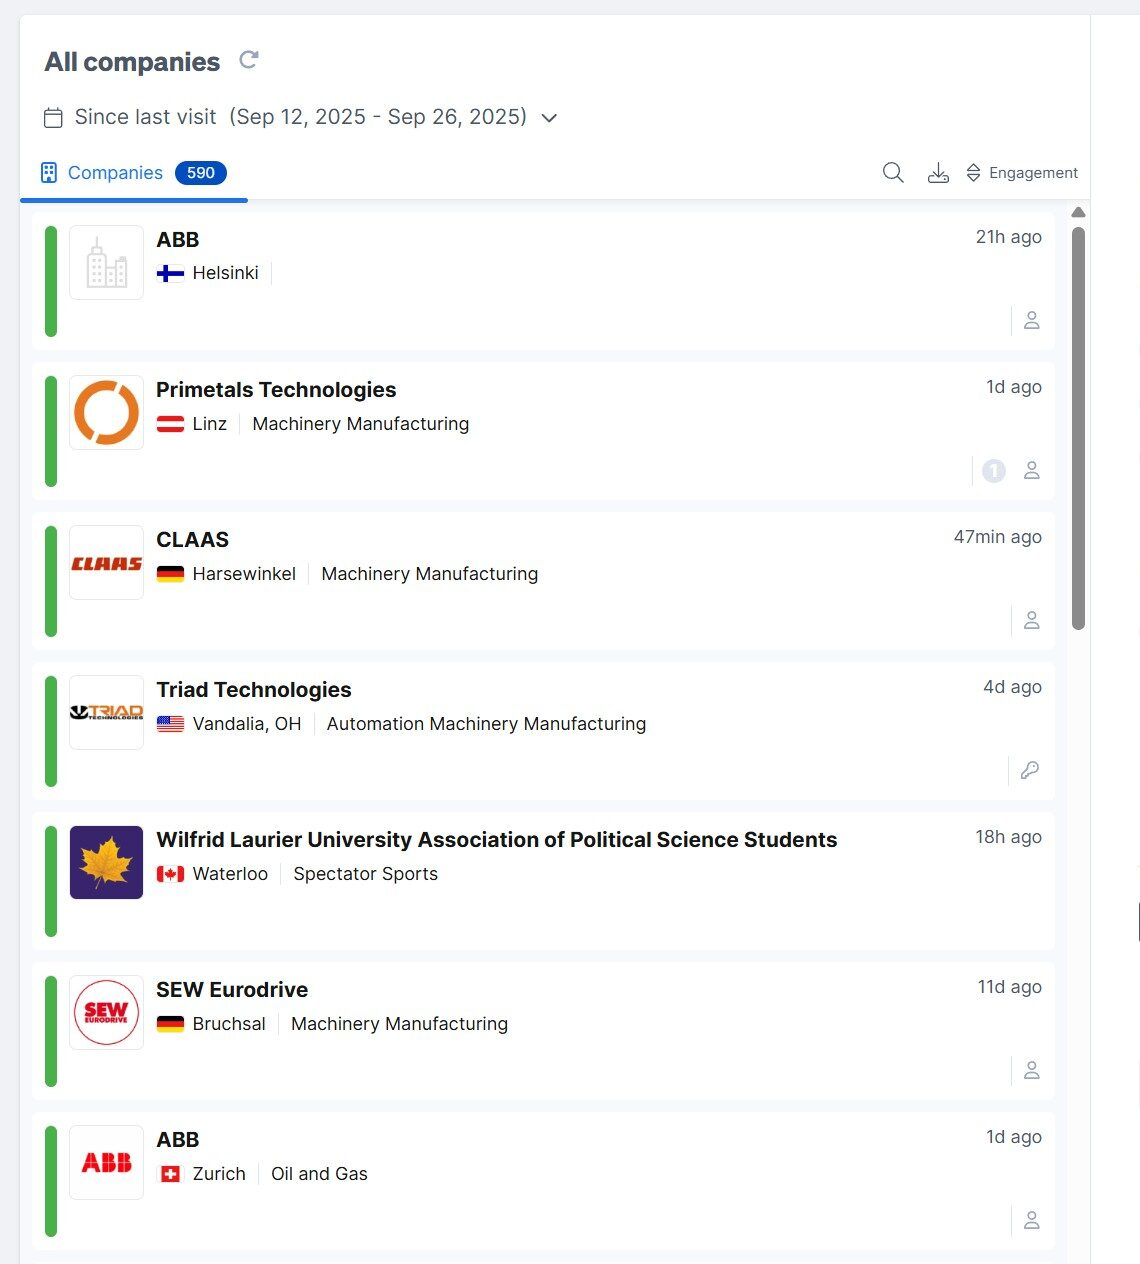1140x1264 pixels.
Task: Open the SEW Eurodrive company name
Action: [232, 990]
